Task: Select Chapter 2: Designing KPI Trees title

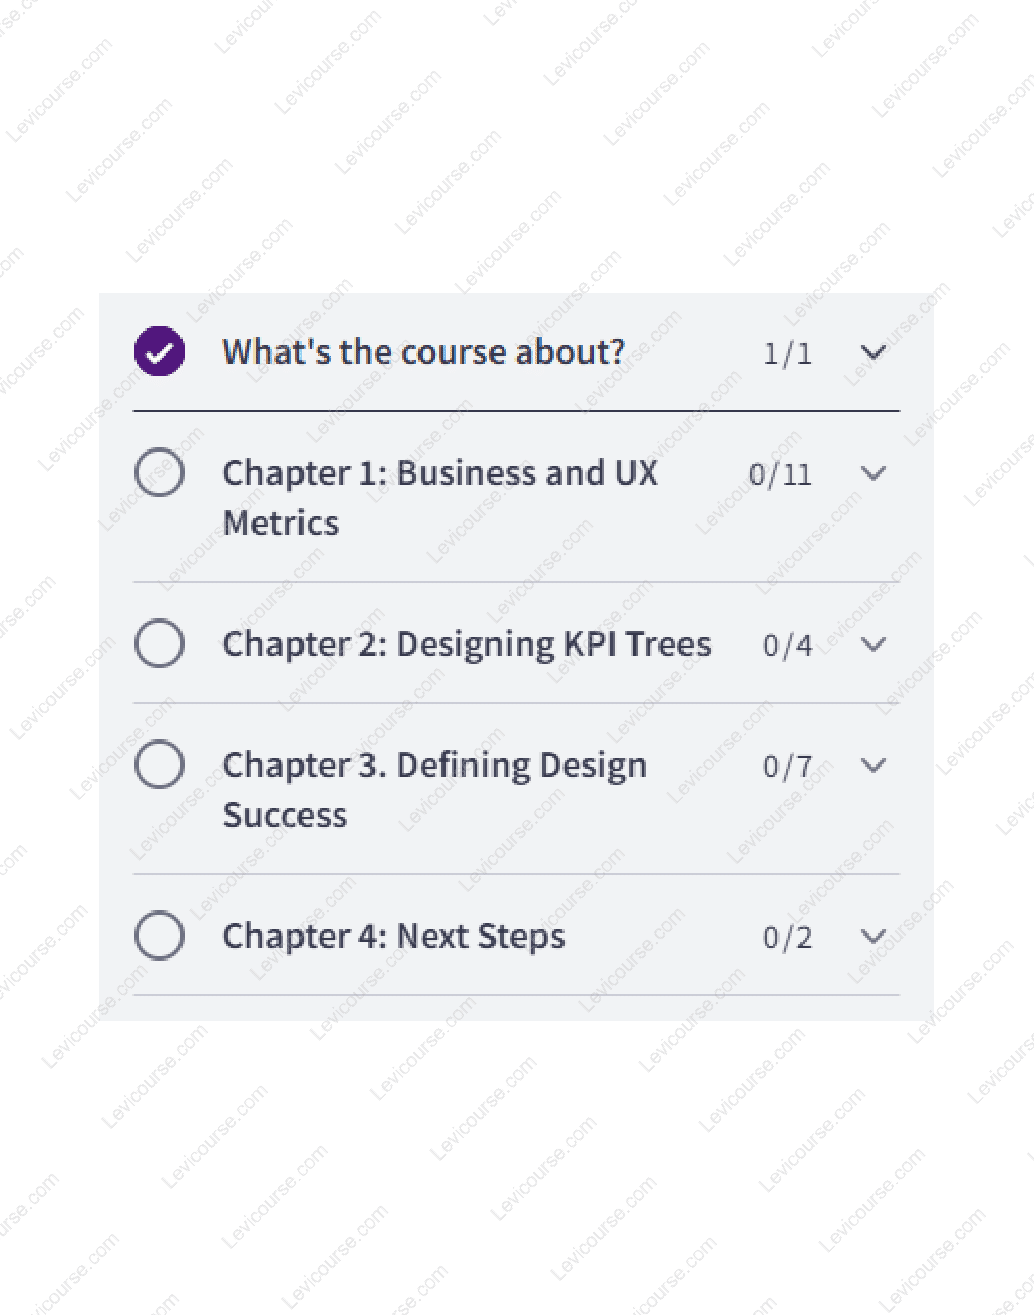Action: [x=467, y=644]
